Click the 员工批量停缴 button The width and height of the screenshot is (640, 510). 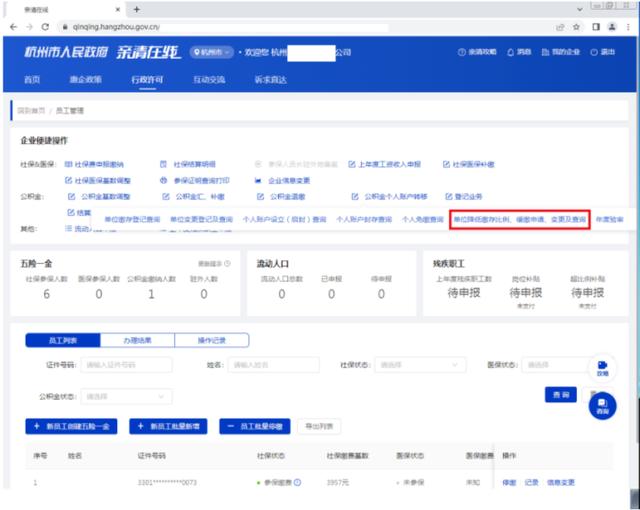click(255, 426)
